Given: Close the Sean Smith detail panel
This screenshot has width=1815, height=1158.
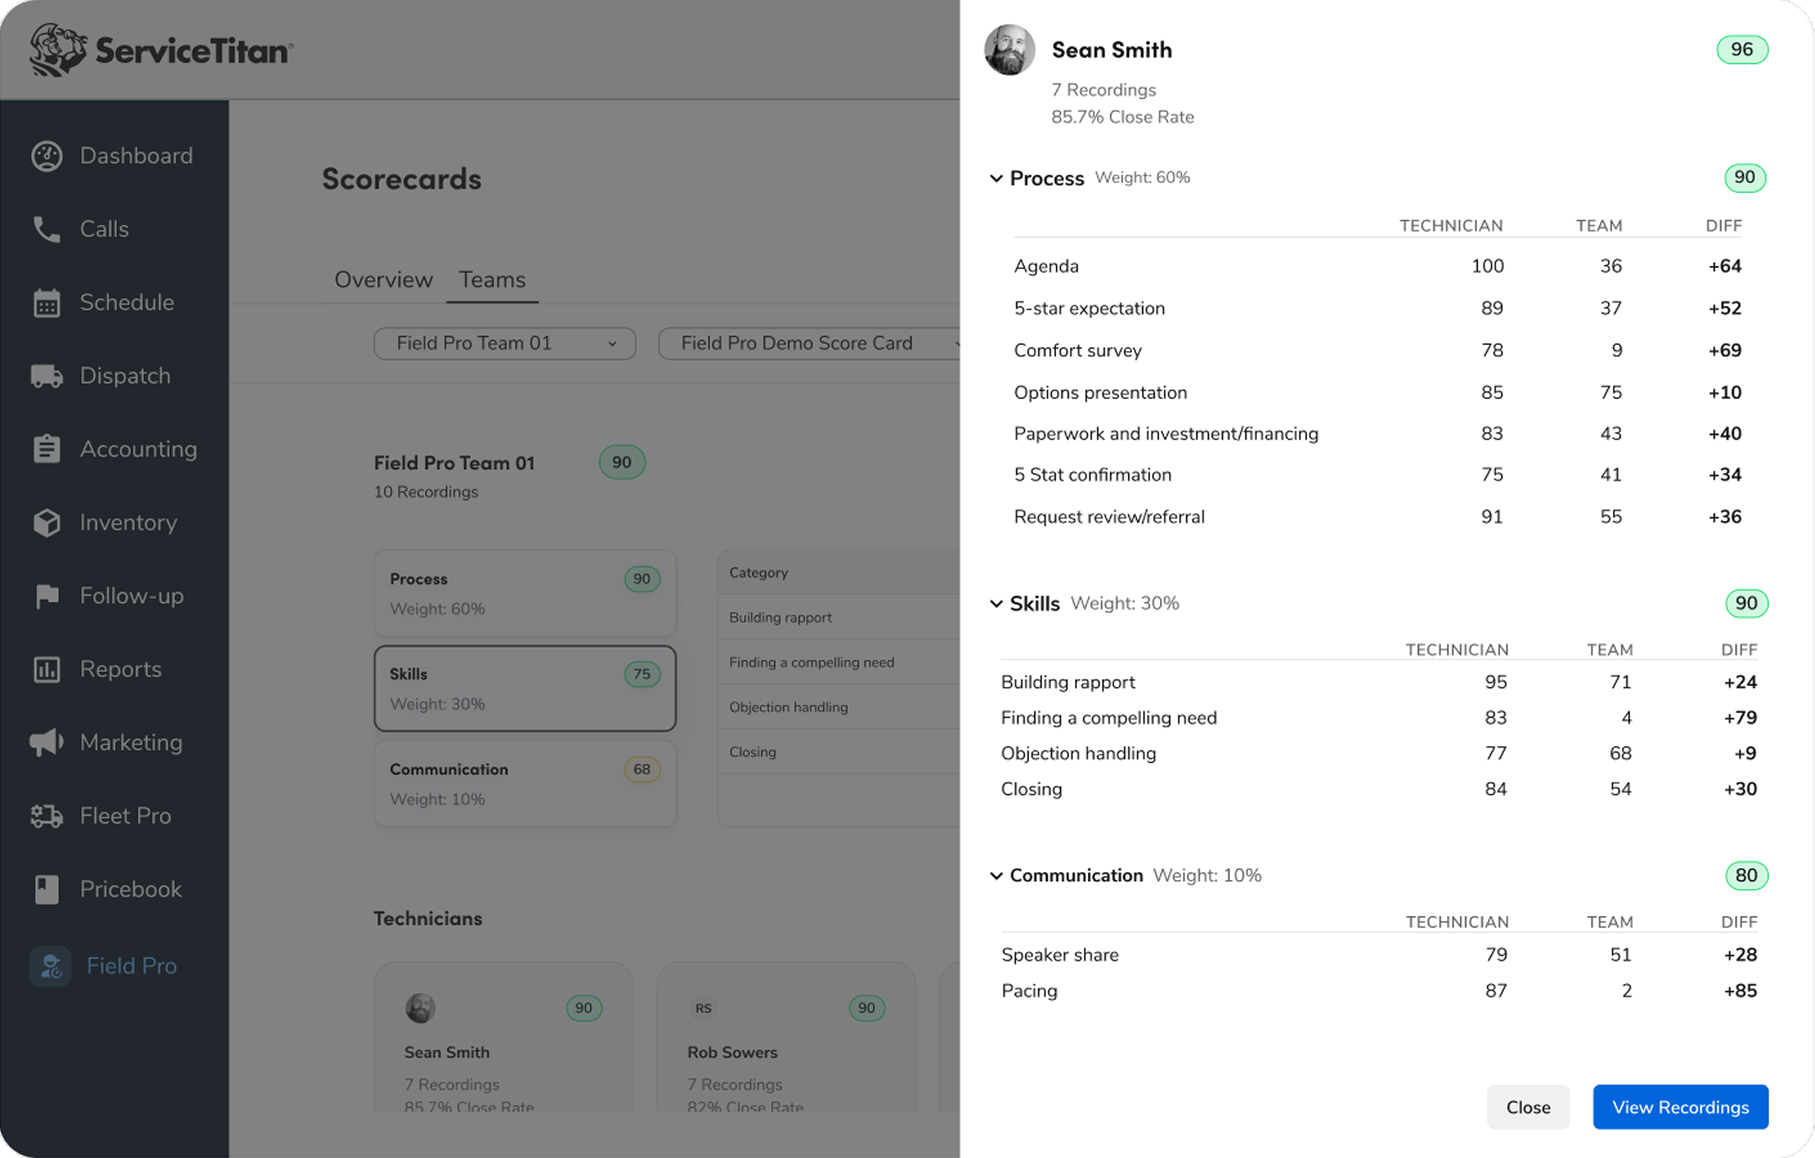Looking at the screenshot, I should (1528, 1107).
